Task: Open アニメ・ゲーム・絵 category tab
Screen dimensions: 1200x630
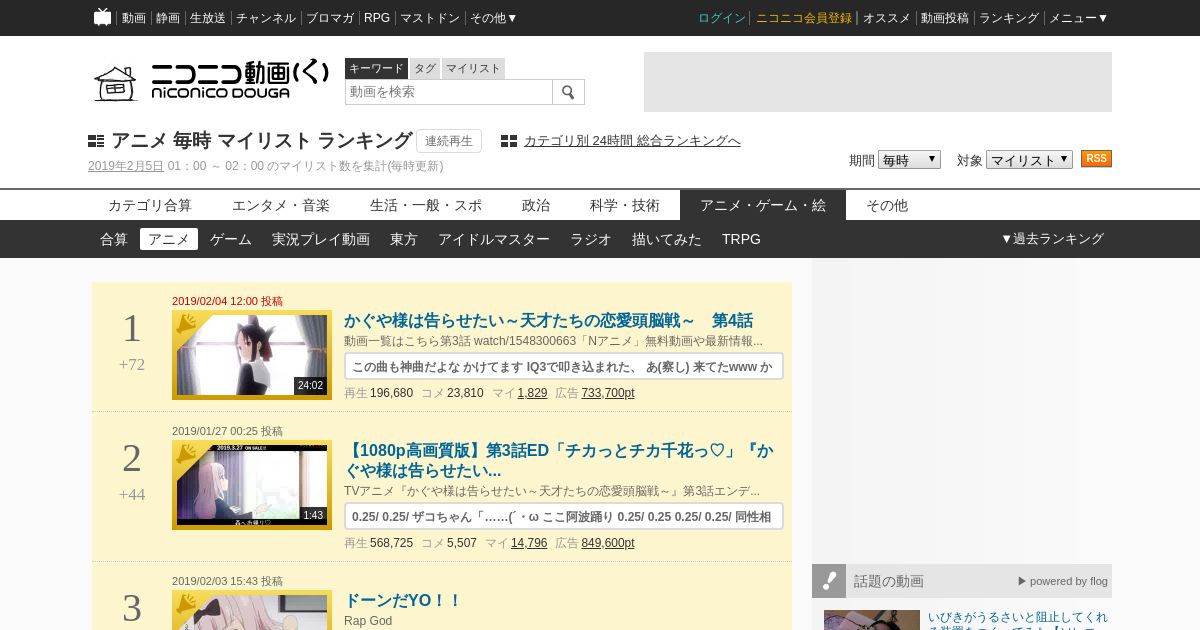Action: [x=763, y=205]
